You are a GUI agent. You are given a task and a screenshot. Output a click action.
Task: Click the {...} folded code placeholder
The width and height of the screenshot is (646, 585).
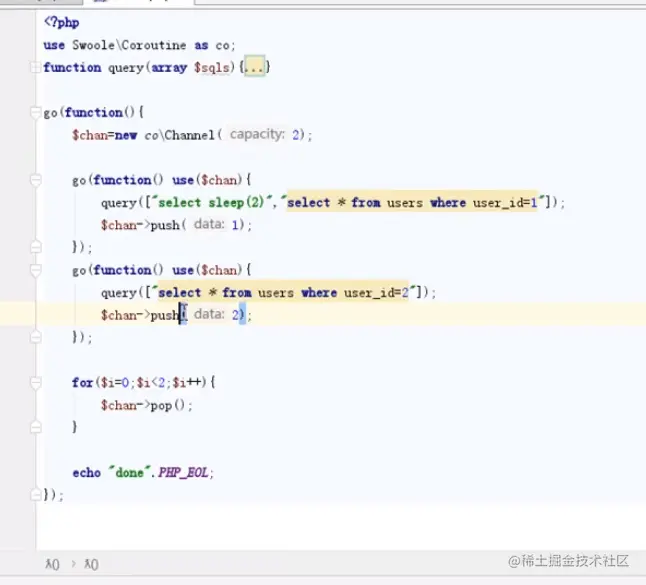(x=255, y=67)
